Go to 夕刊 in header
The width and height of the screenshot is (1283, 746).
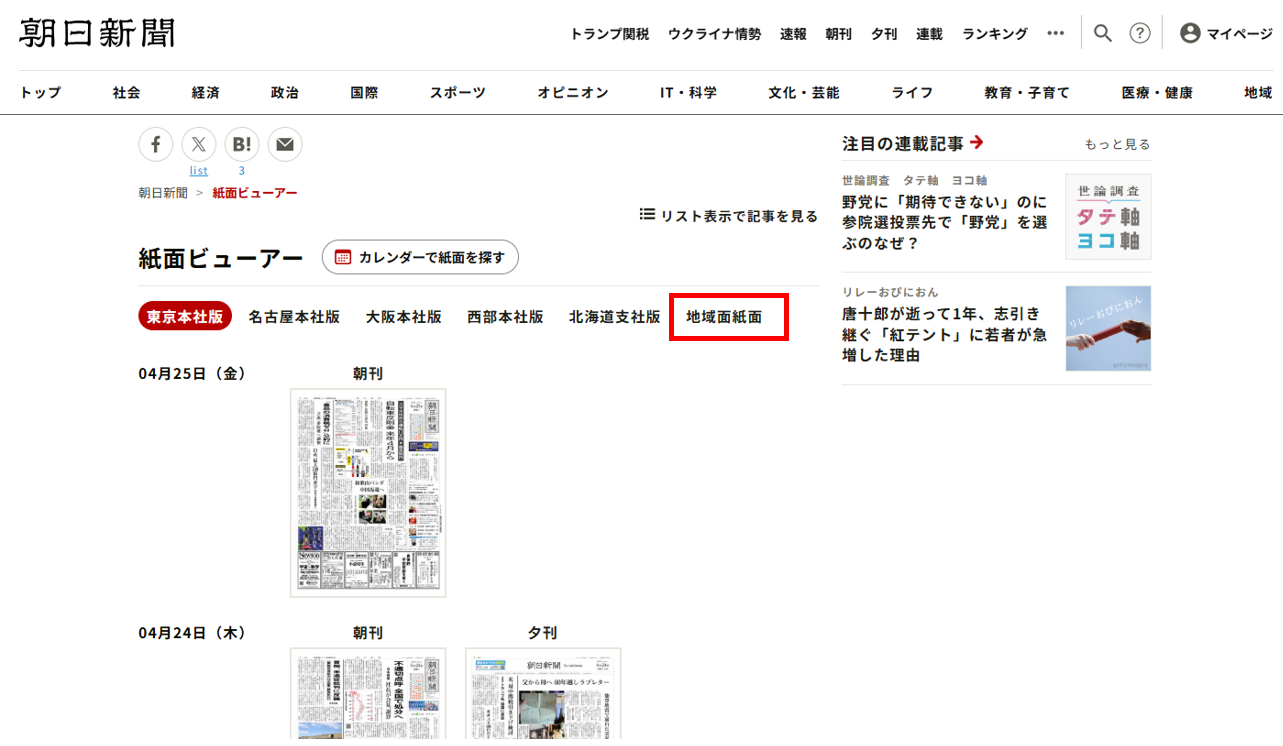point(884,34)
